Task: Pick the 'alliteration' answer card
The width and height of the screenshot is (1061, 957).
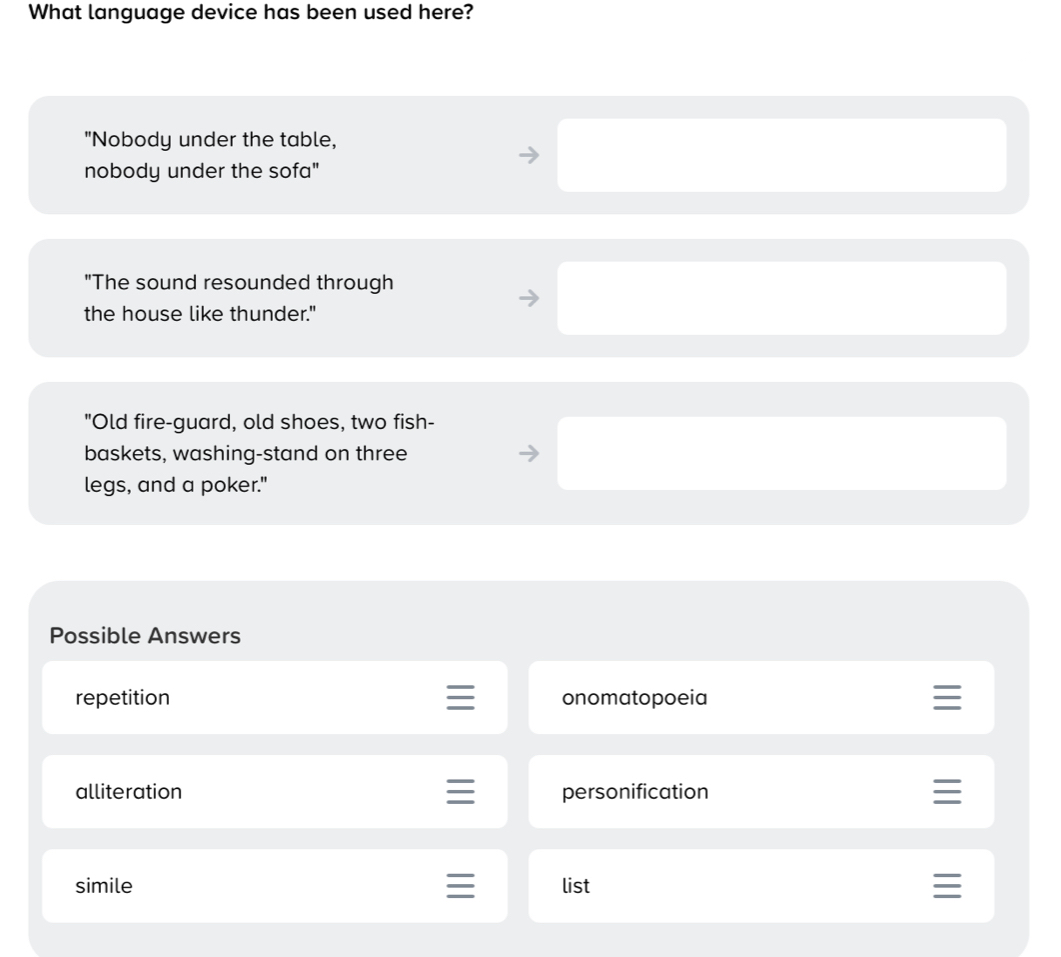Action: pos(275,791)
